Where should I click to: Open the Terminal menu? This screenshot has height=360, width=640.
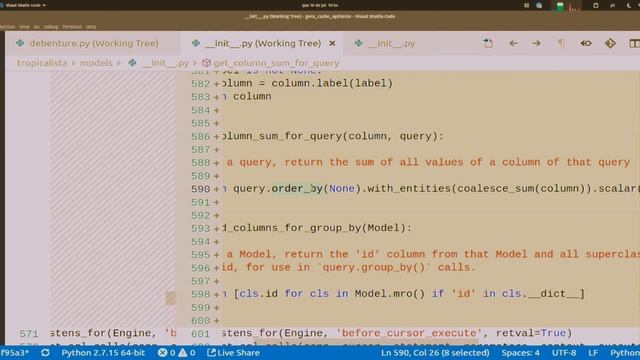(72, 27)
